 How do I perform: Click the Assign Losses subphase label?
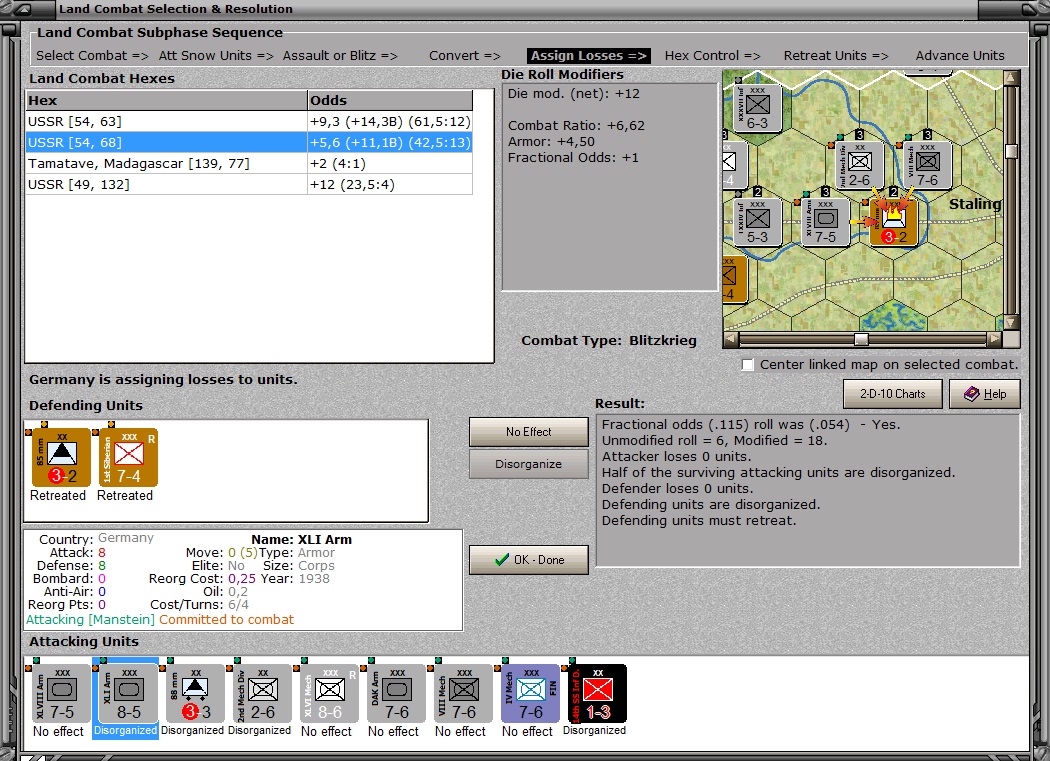(589, 56)
